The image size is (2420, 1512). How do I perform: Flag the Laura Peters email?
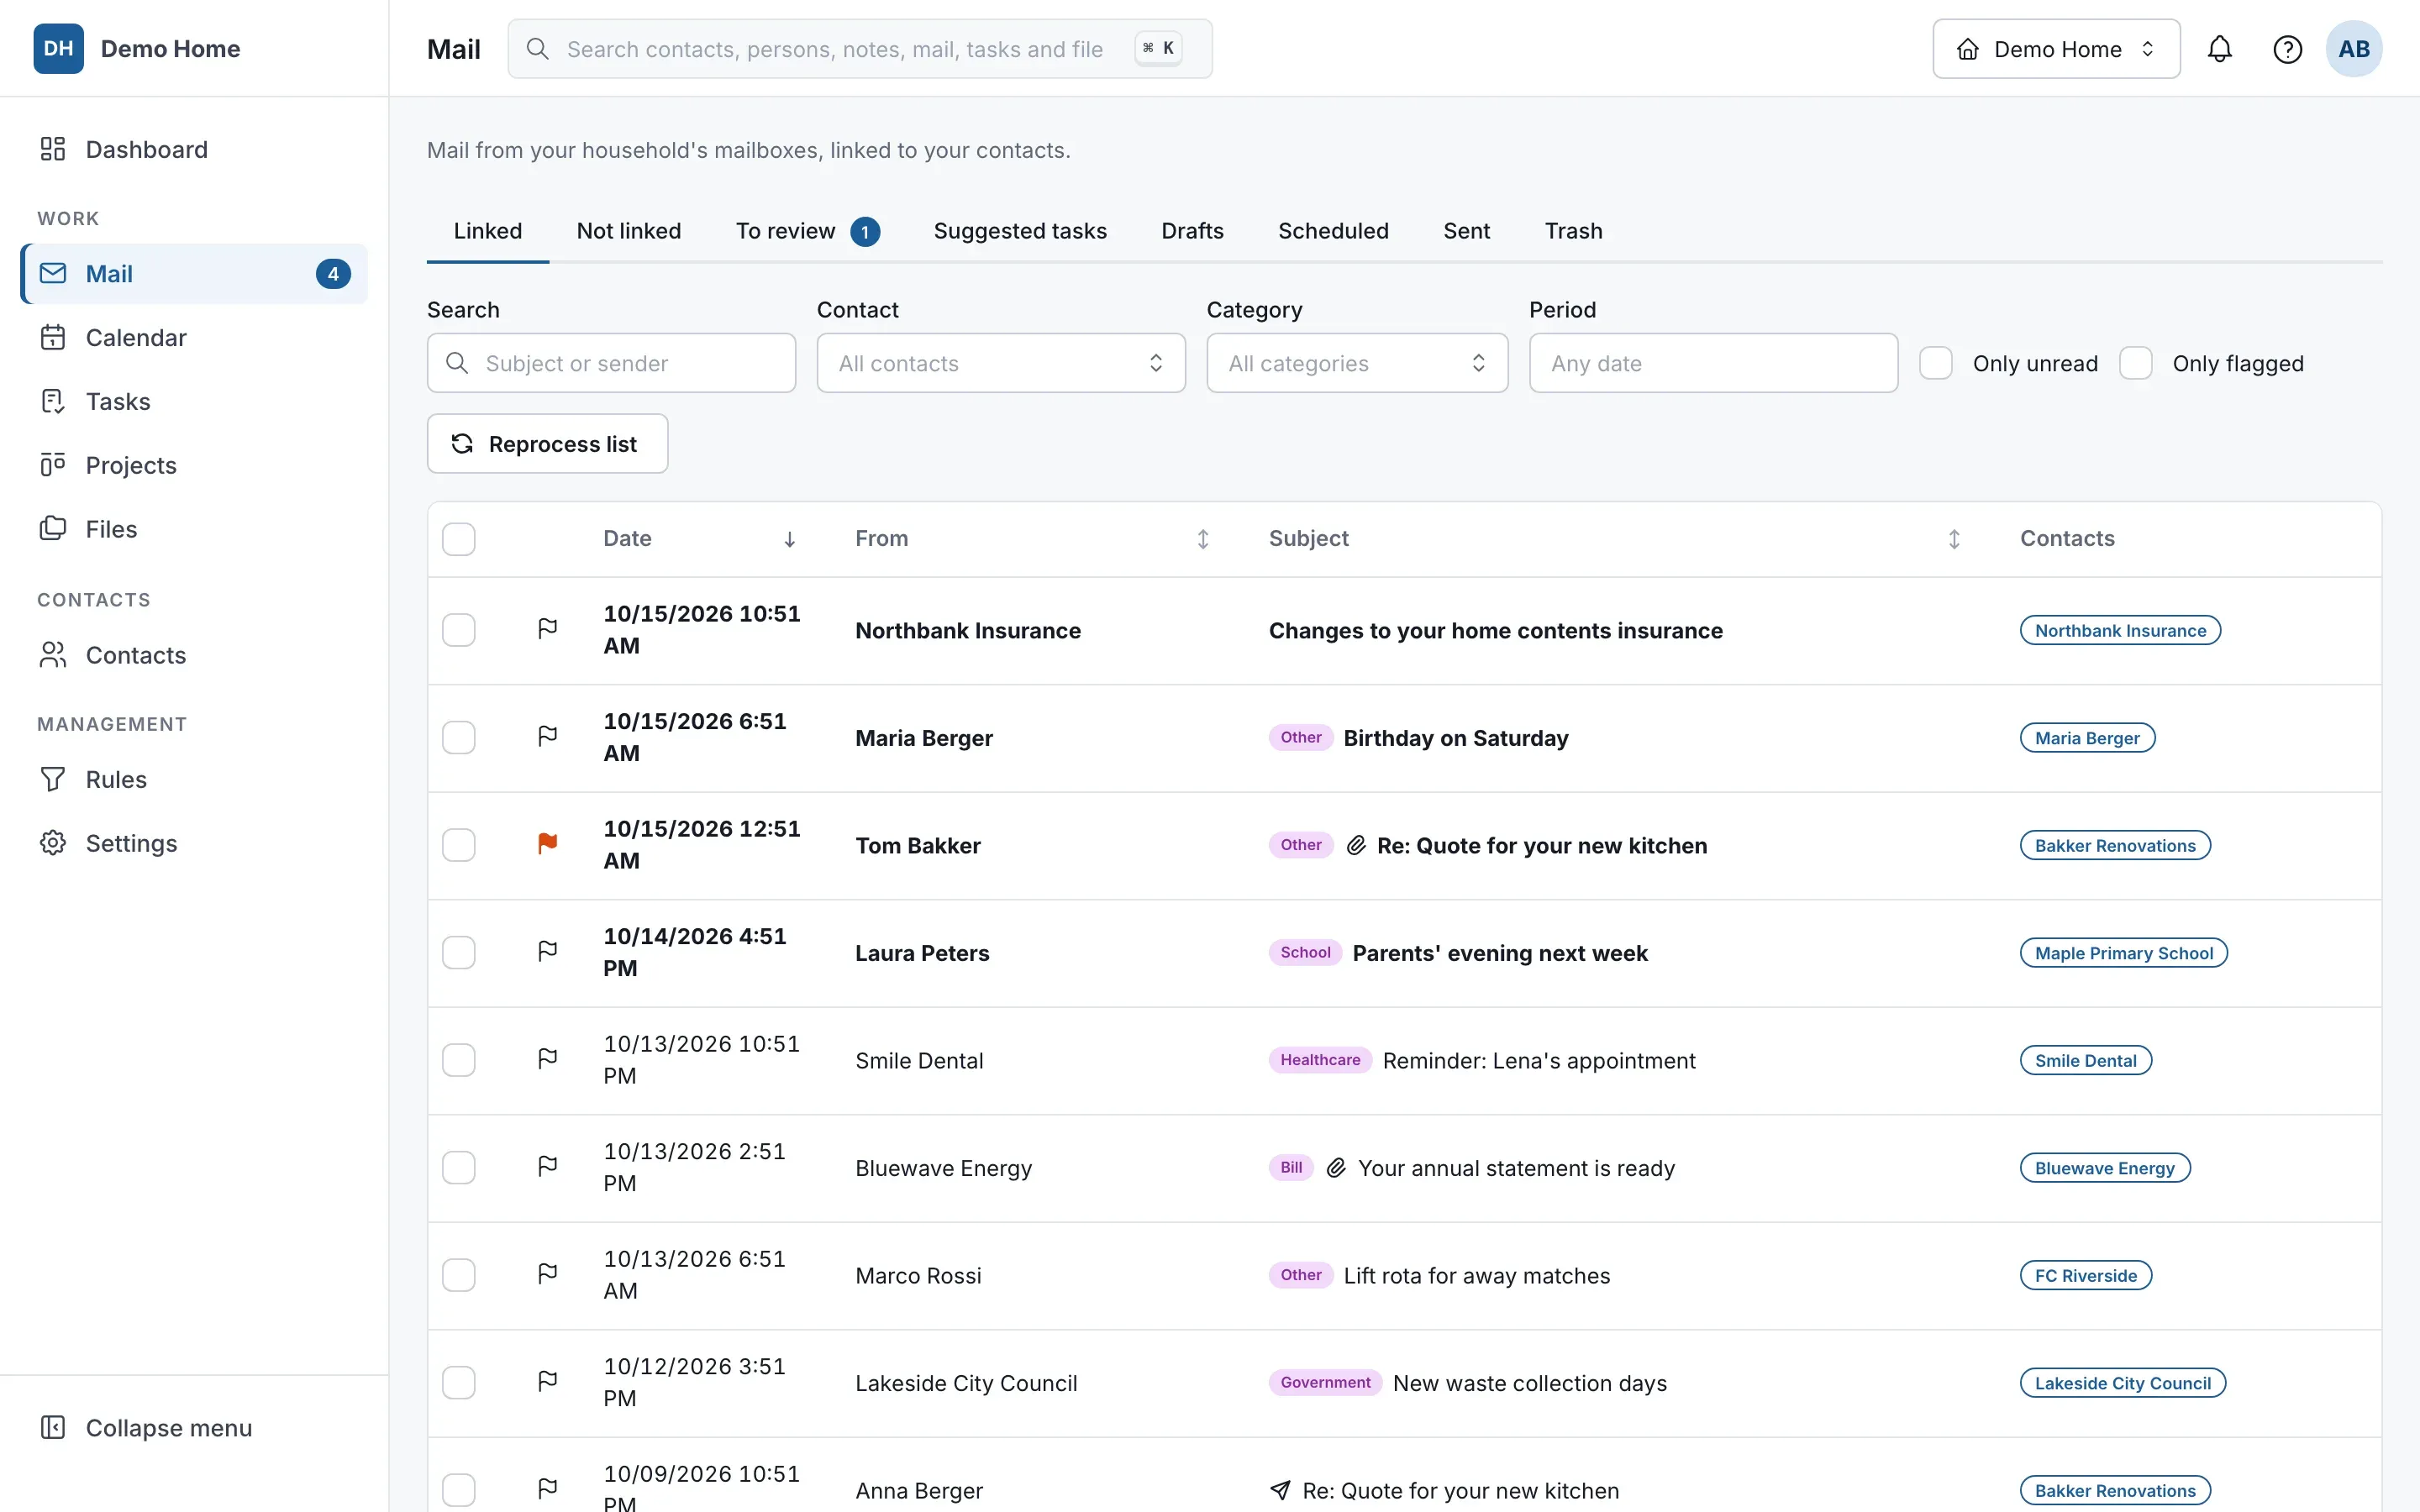(547, 951)
